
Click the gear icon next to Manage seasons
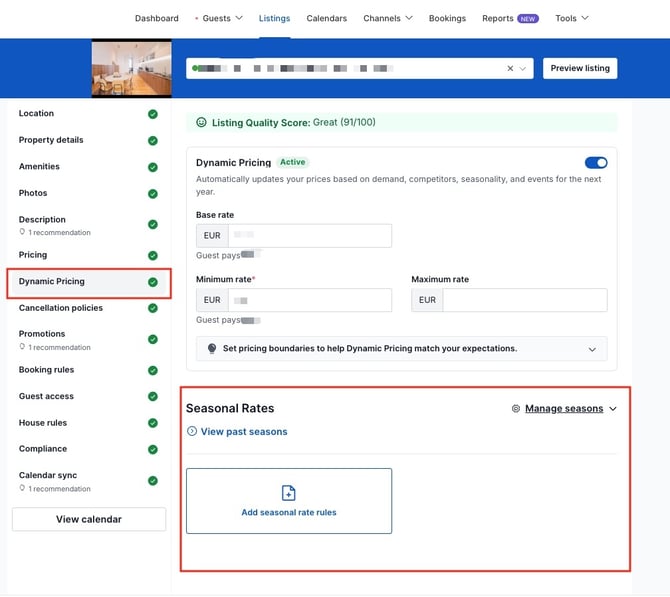coord(516,409)
